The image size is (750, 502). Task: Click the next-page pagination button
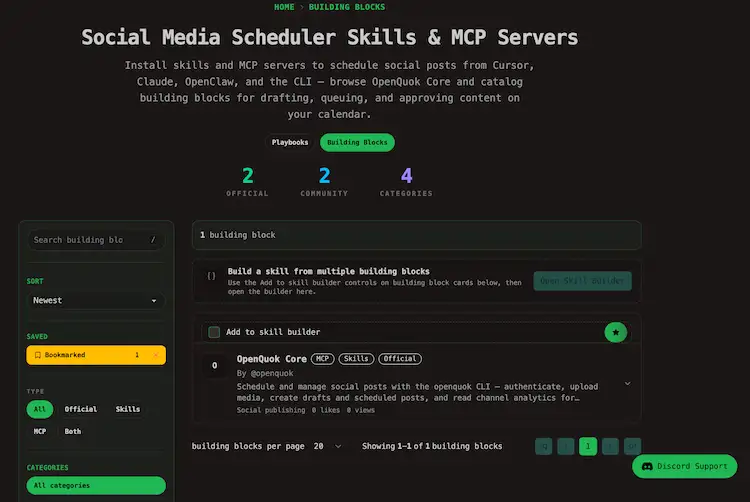(x=610, y=446)
